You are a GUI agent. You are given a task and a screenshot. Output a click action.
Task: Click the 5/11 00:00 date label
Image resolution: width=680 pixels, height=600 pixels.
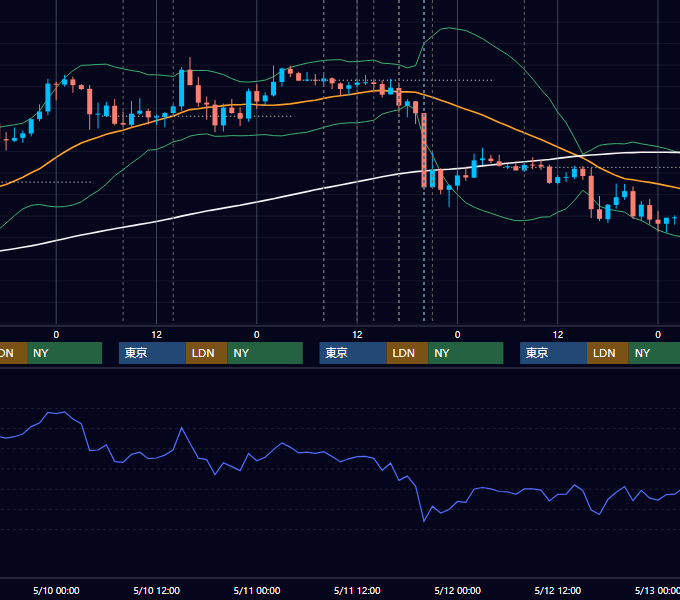pyautogui.click(x=257, y=590)
